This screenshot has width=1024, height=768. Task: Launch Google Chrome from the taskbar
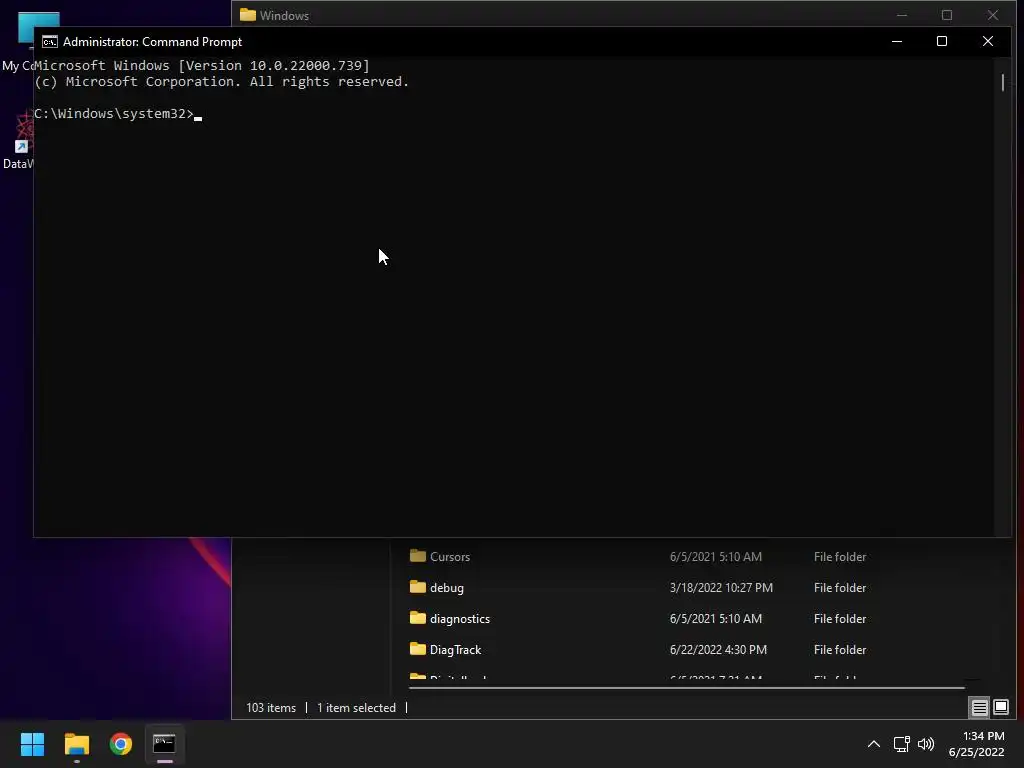tap(121, 744)
